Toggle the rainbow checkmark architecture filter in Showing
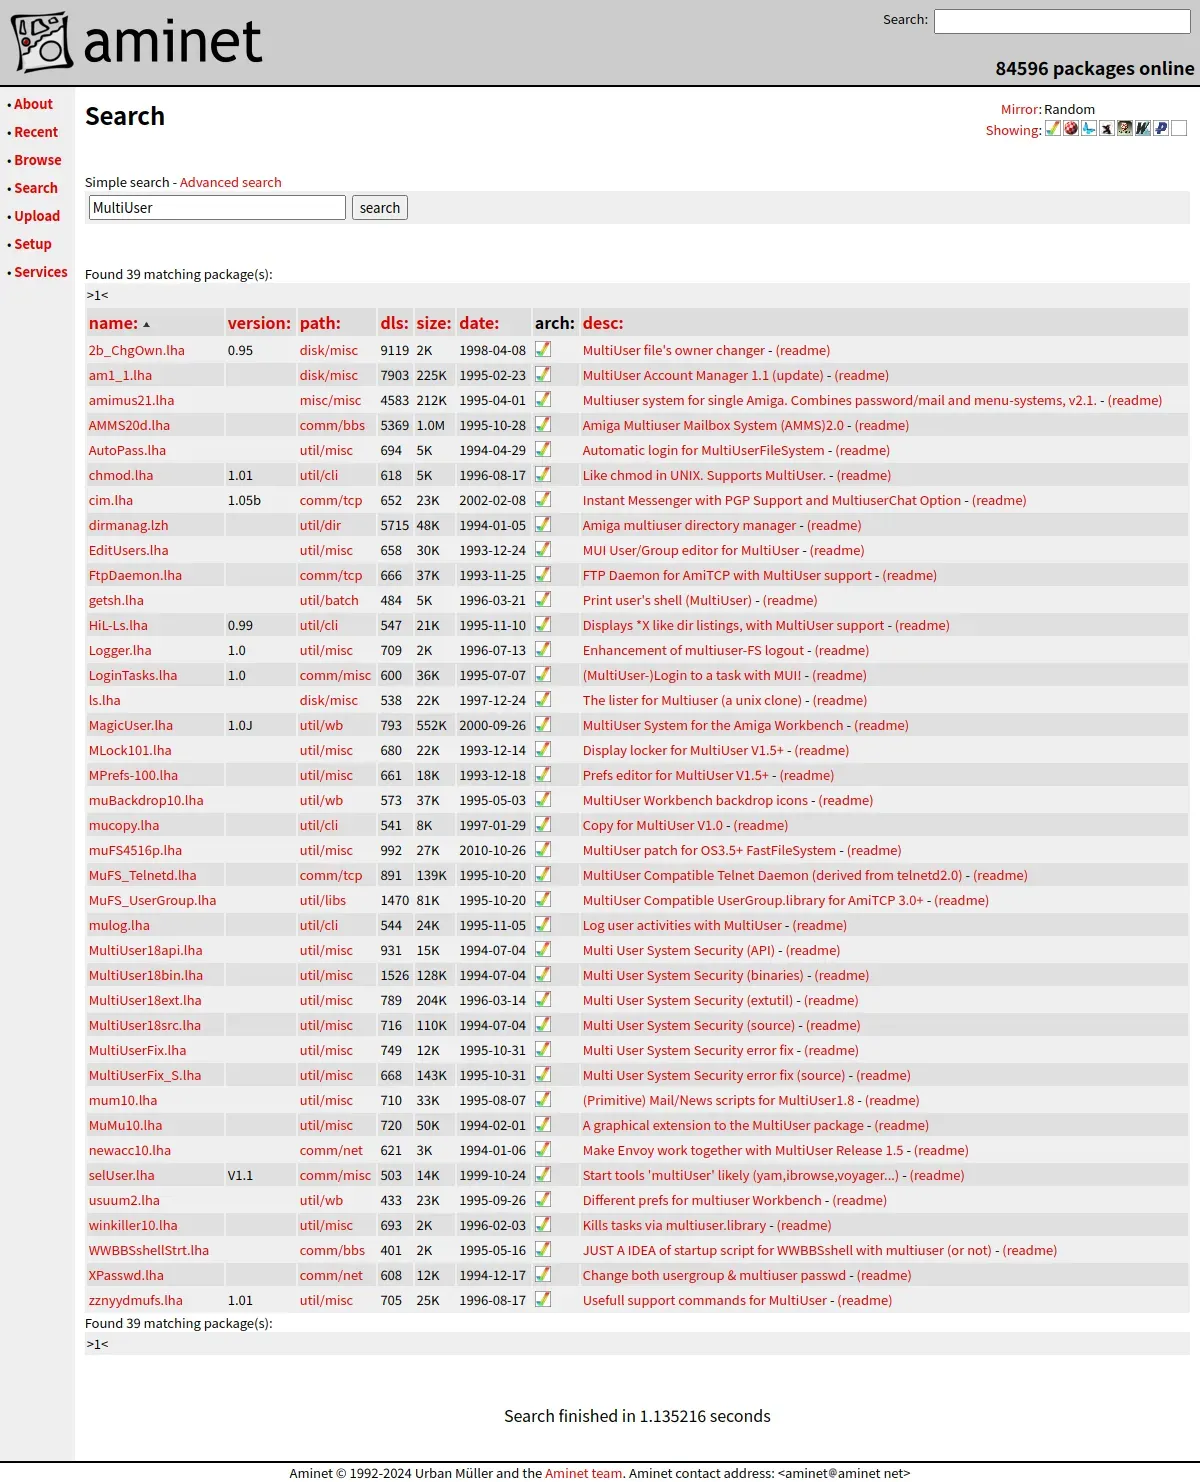 click(x=1053, y=128)
